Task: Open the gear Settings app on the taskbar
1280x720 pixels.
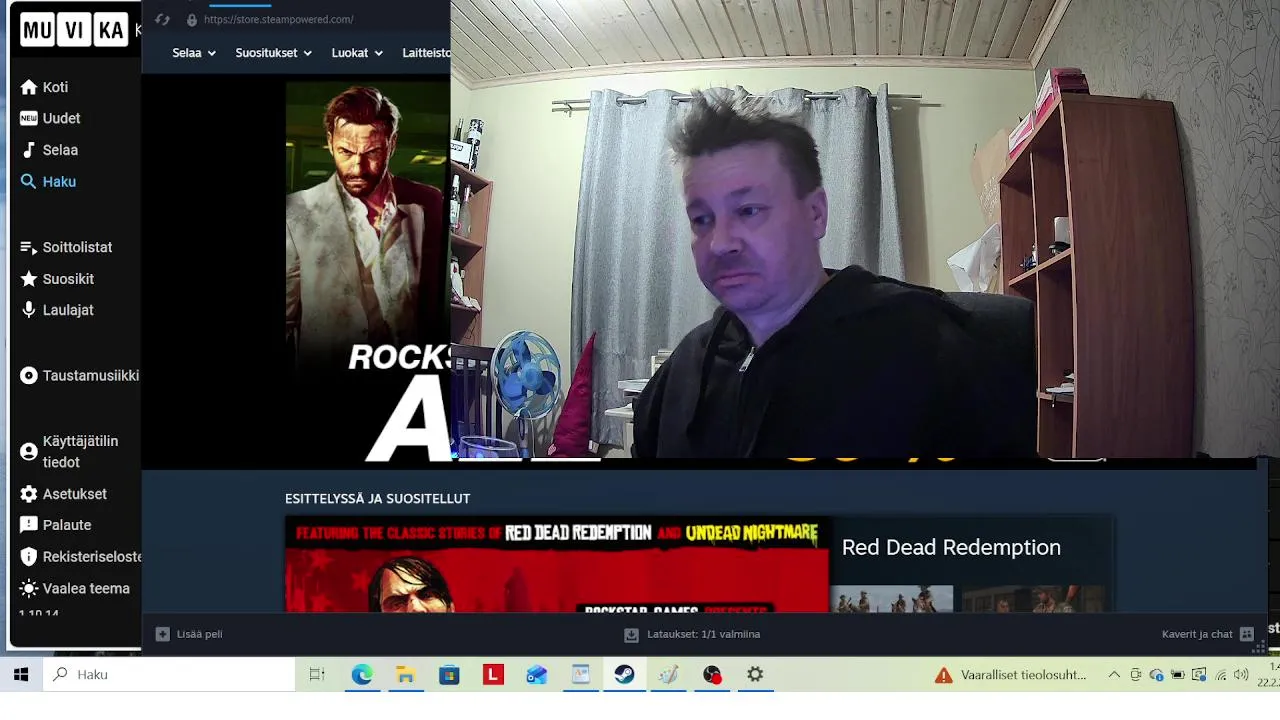Action: [755, 675]
